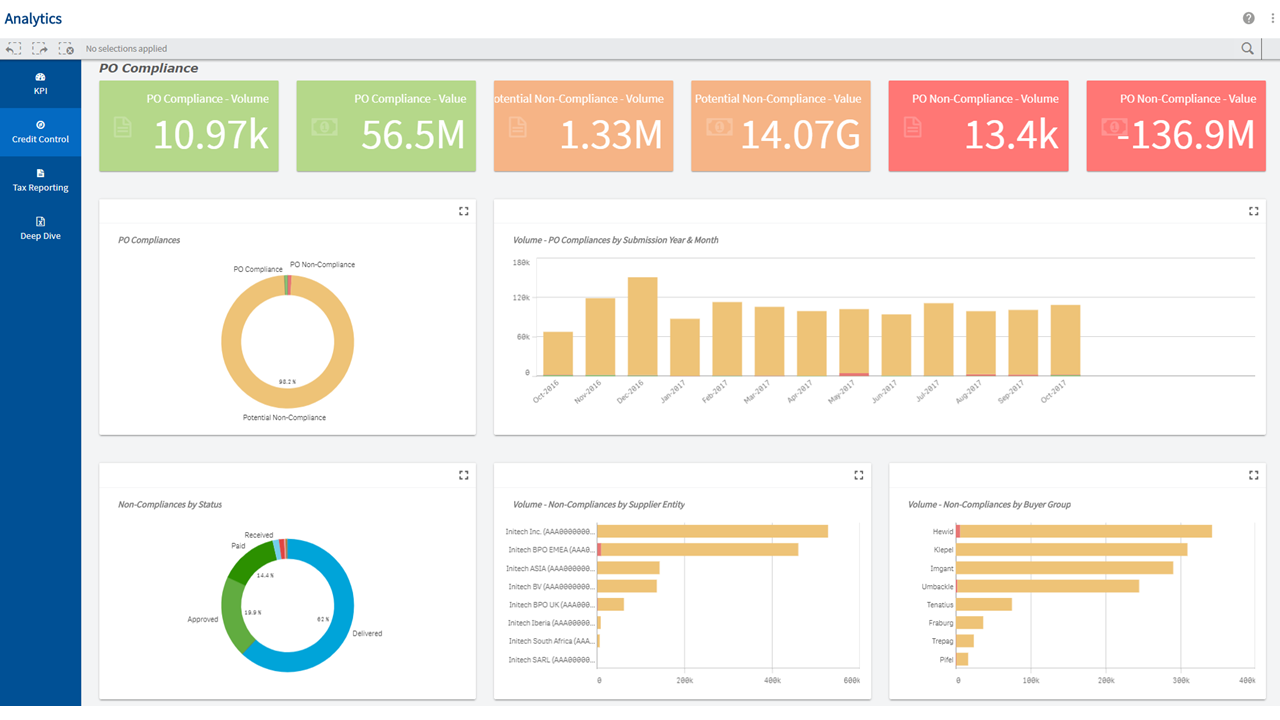Open the KPI sidebar tab

[x=40, y=83]
